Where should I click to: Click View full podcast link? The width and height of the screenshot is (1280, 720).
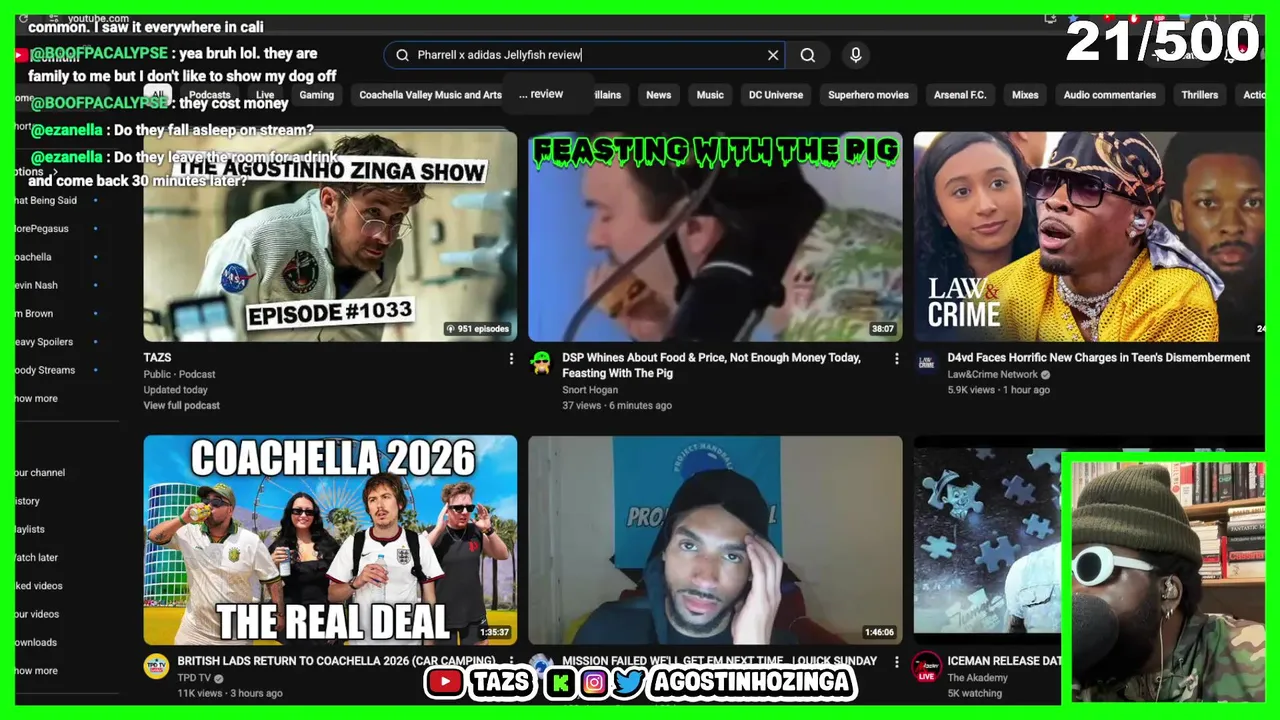181,405
